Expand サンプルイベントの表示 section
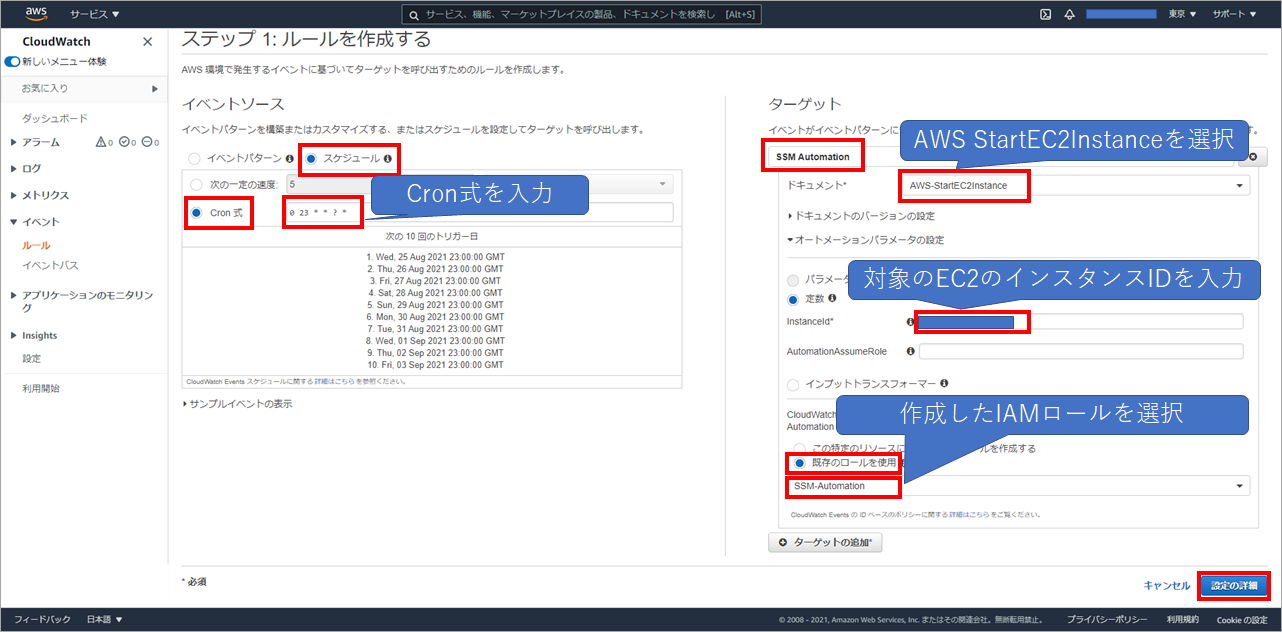This screenshot has width=1282, height=632. click(237, 404)
